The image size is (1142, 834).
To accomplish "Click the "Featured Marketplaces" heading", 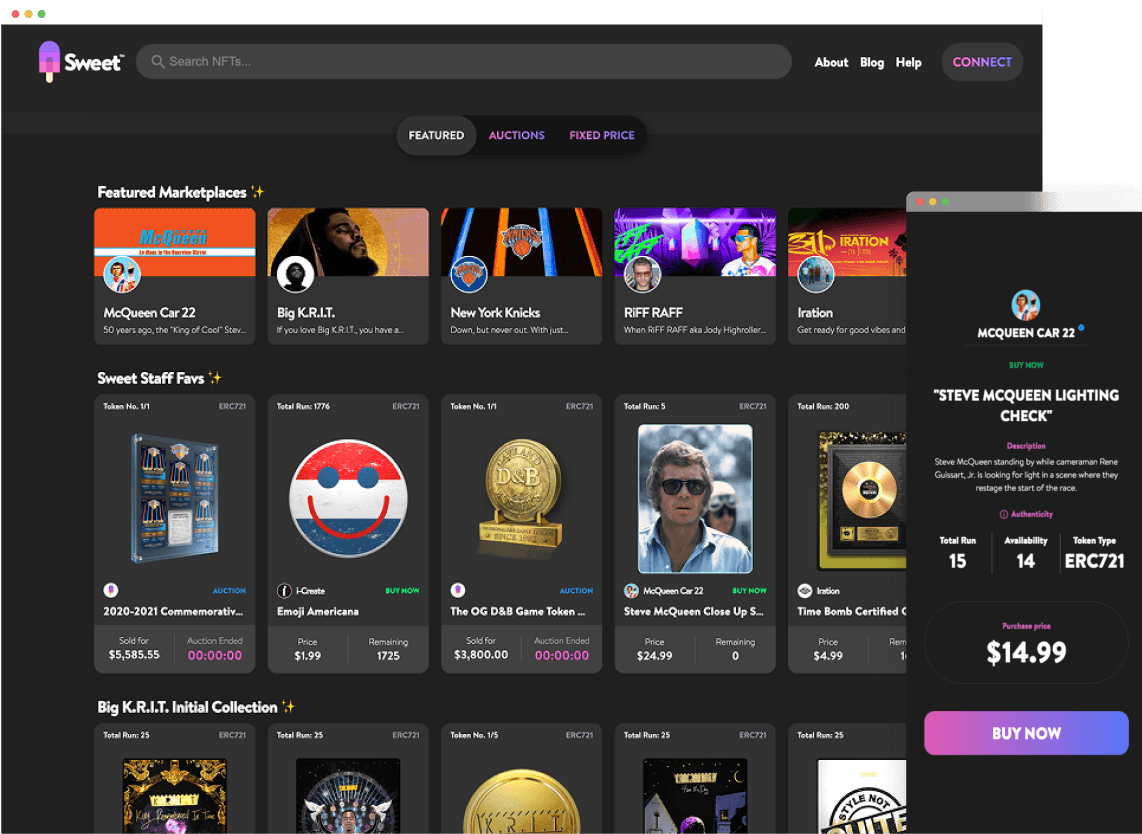I will pos(172,192).
